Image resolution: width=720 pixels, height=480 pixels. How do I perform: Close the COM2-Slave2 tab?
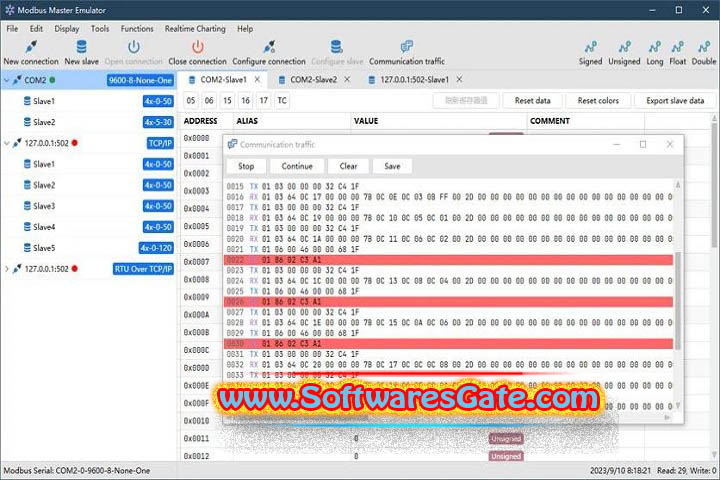click(x=347, y=80)
